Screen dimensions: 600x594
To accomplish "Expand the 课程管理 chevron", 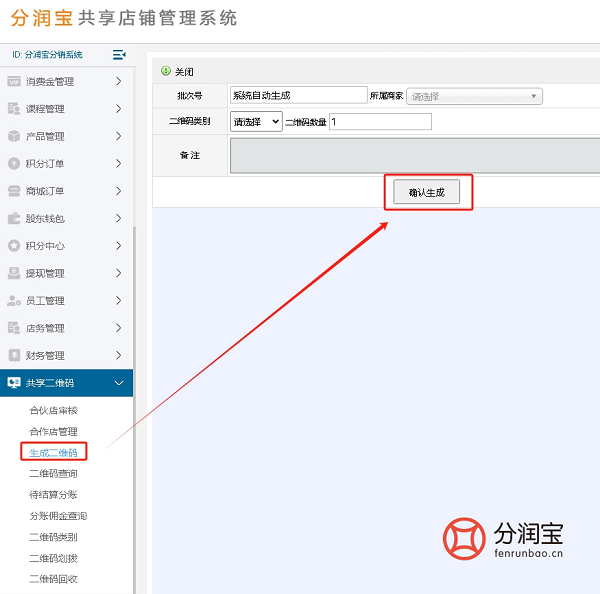I will (x=119, y=109).
